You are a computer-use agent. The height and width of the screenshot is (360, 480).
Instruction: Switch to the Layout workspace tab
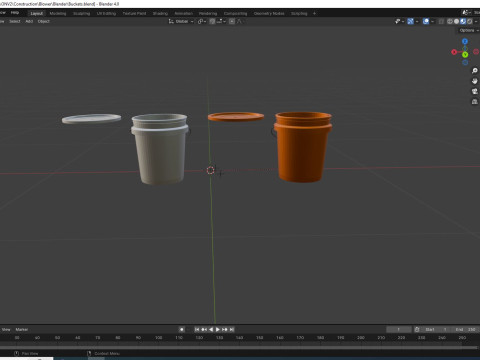(x=37, y=13)
